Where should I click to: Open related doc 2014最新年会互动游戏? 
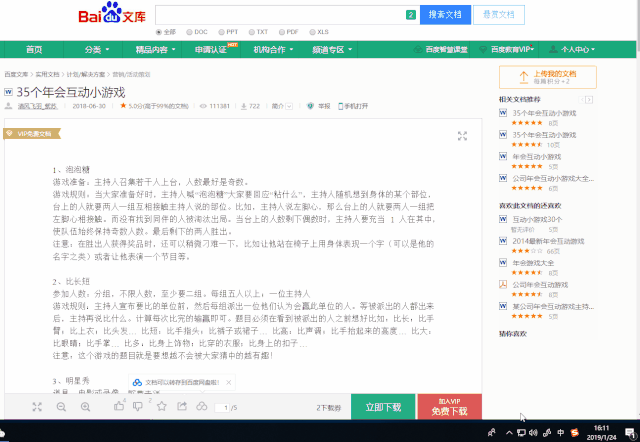[548, 241]
